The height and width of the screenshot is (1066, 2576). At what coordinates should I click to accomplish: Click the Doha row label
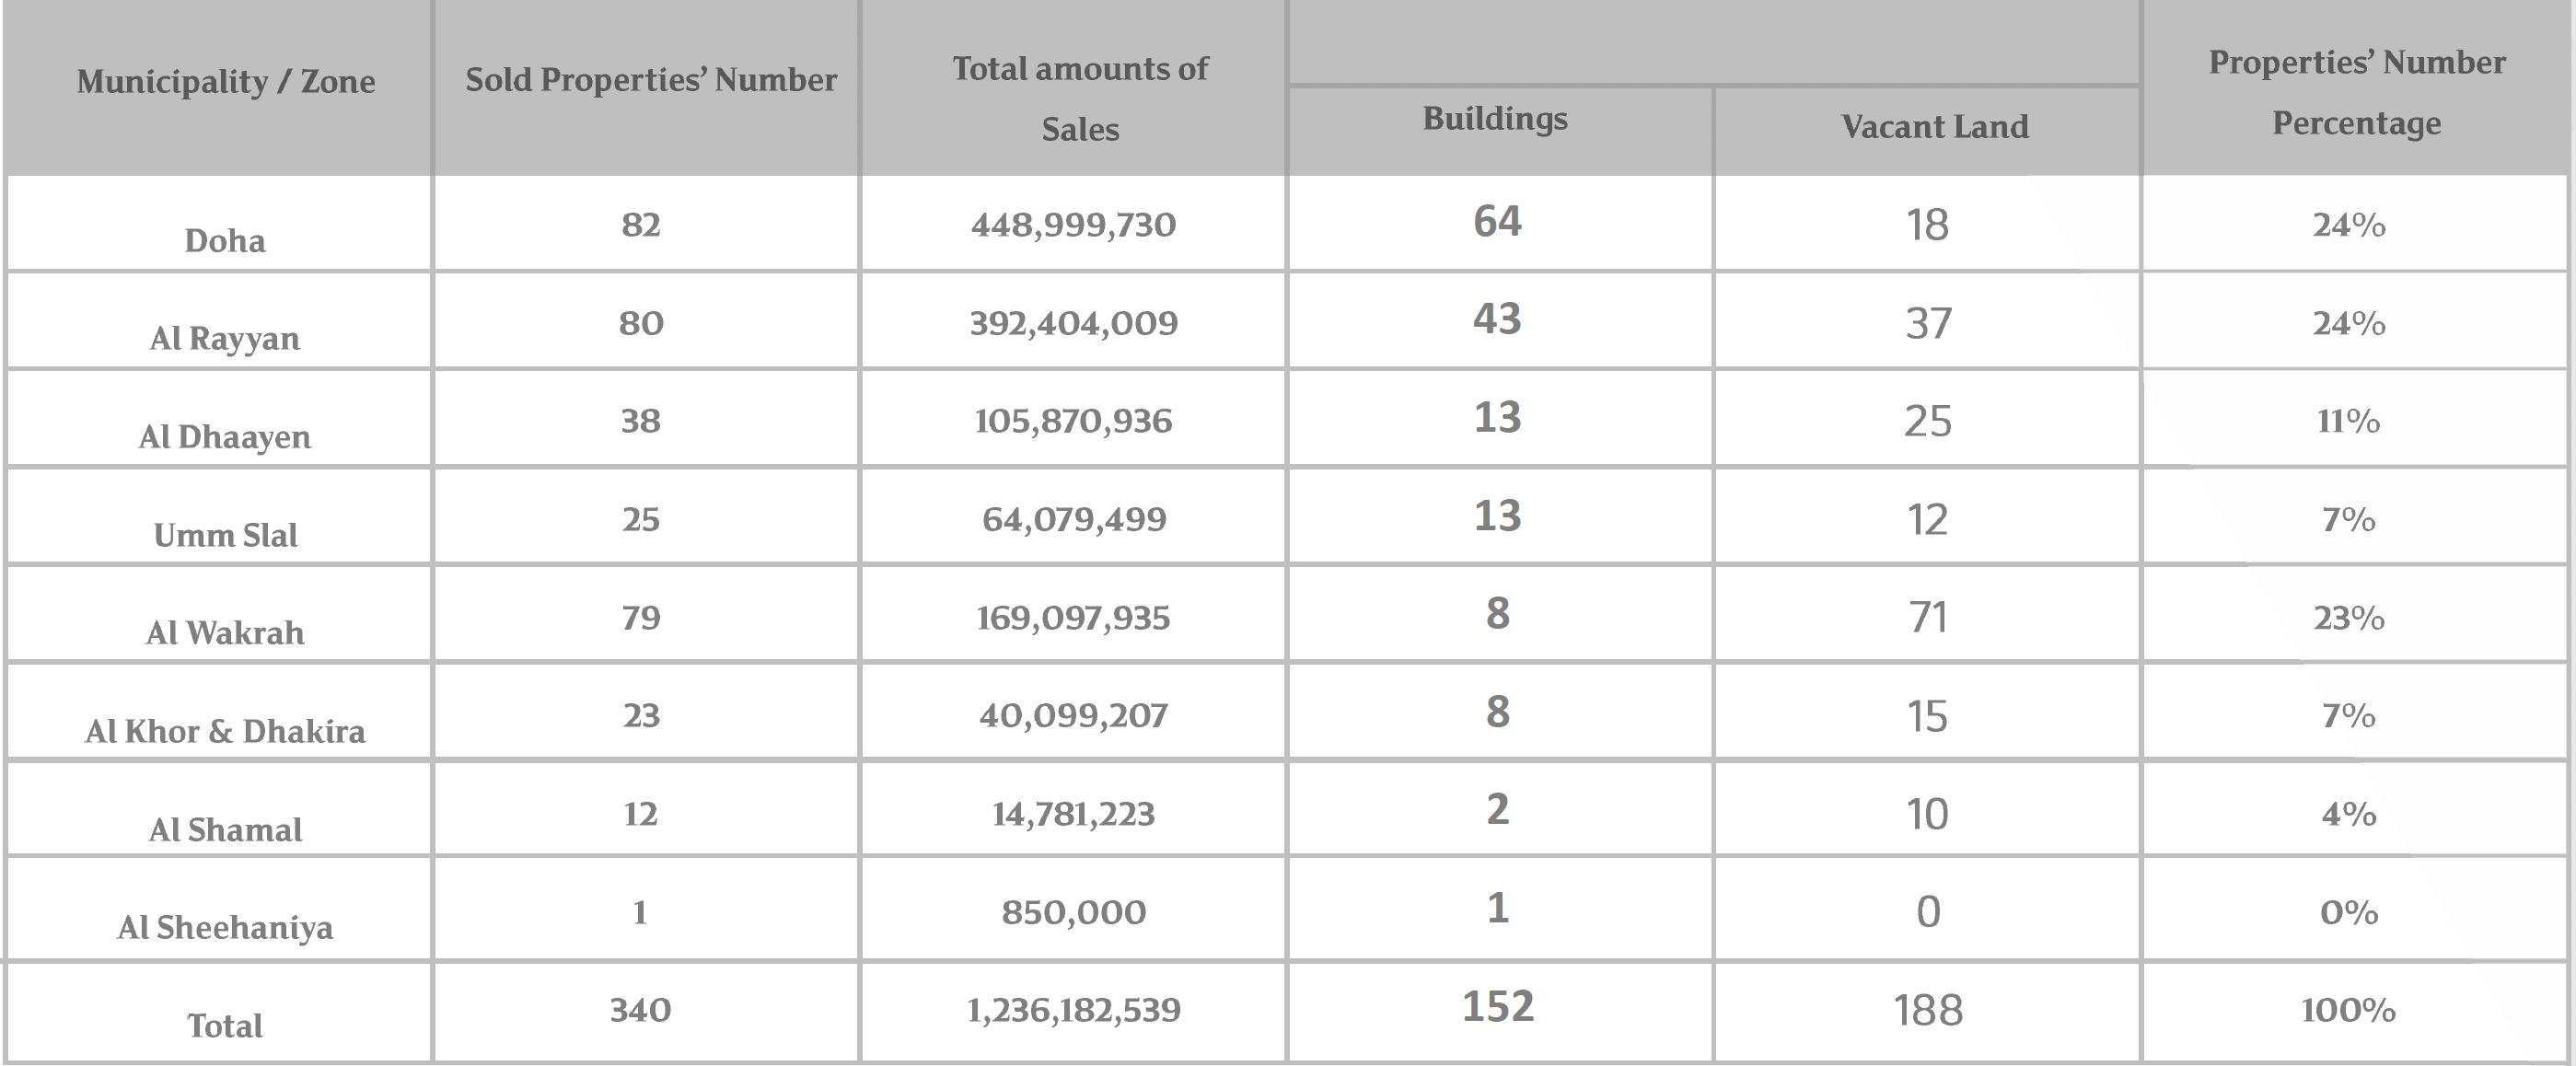[x=225, y=241]
